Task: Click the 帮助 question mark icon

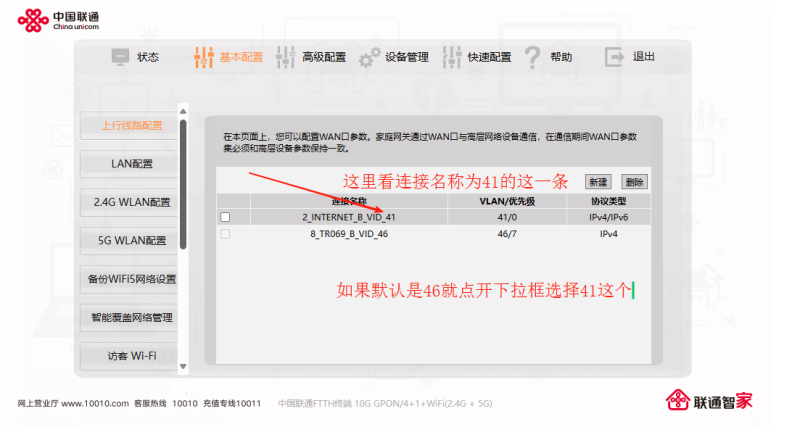Action: click(532, 57)
